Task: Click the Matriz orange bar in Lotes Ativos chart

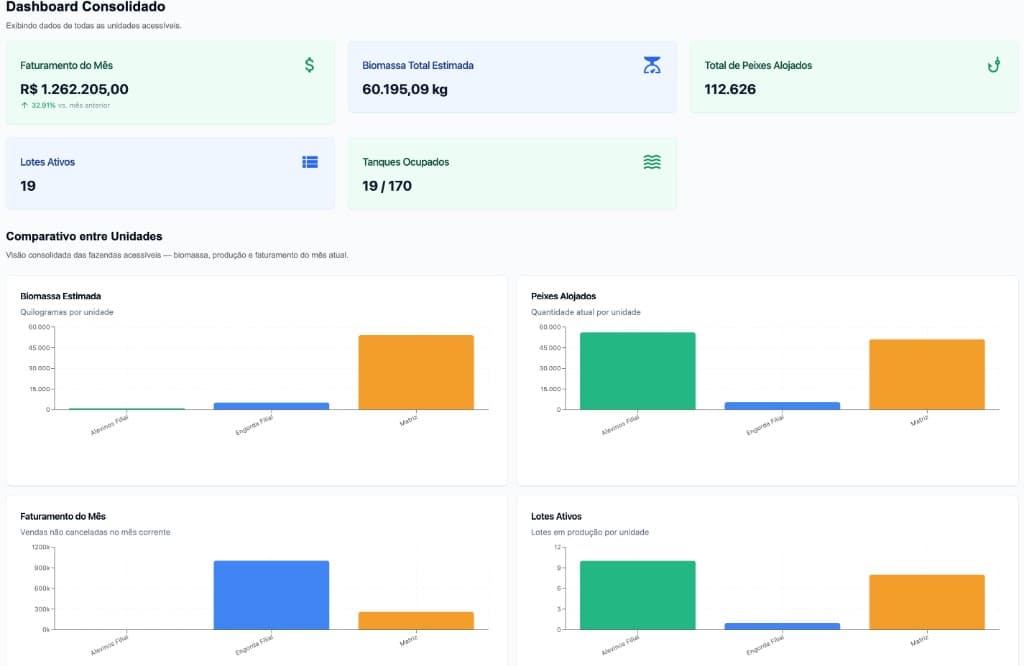Action: click(x=927, y=602)
